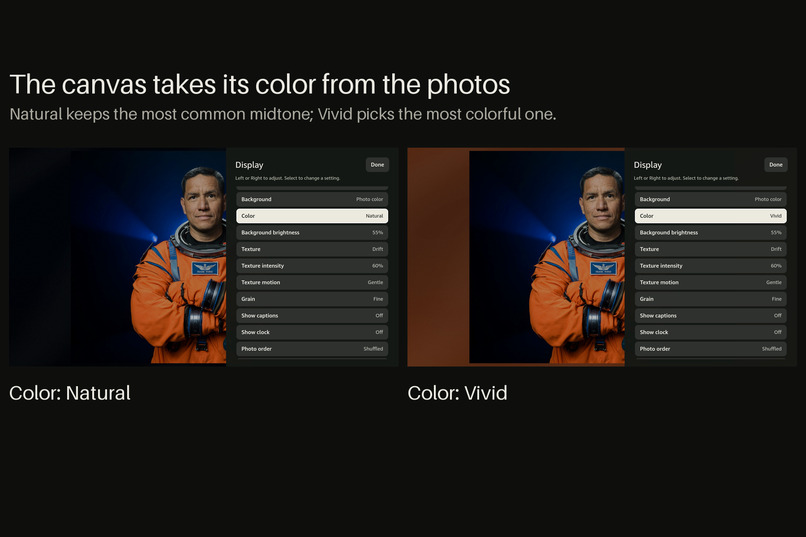This screenshot has height=537, width=806.
Task: Select the highlighted Color row showing Vivid
Action: (x=710, y=216)
